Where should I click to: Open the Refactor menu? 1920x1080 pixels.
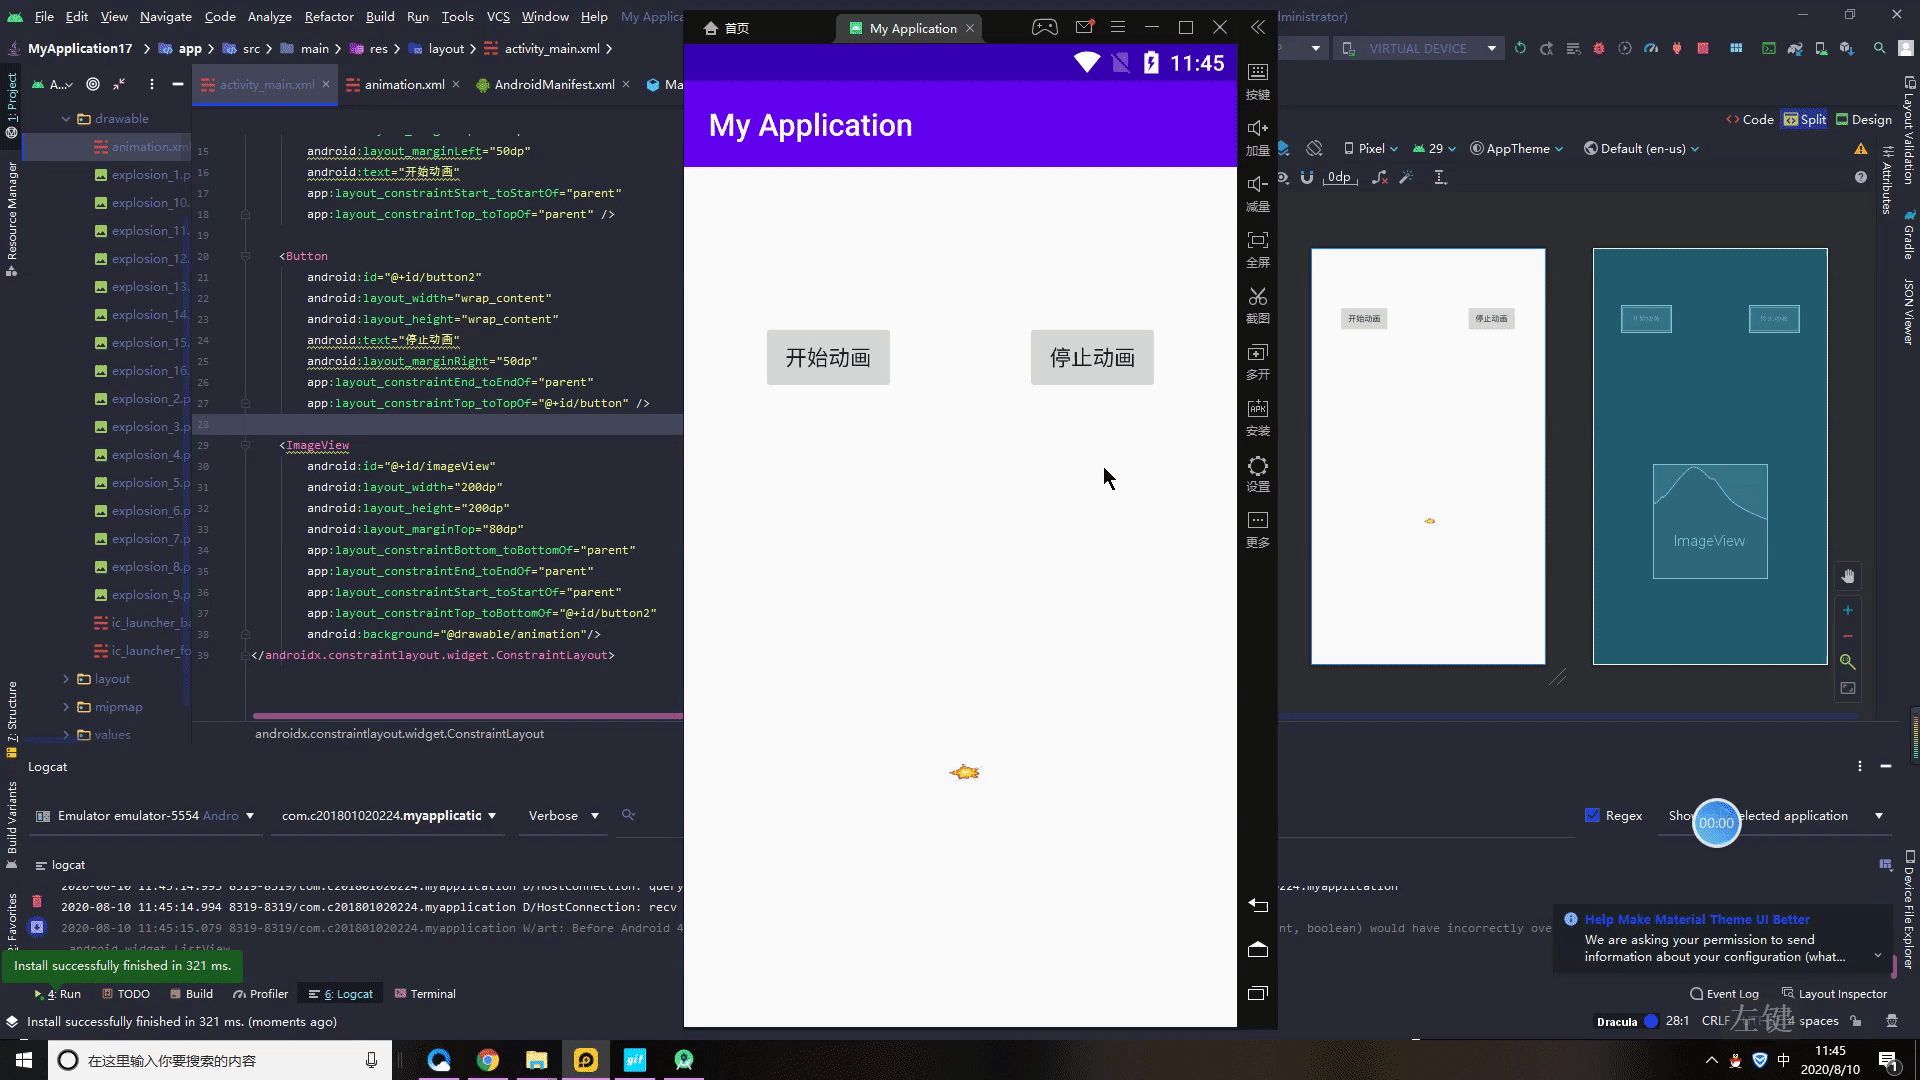[328, 16]
